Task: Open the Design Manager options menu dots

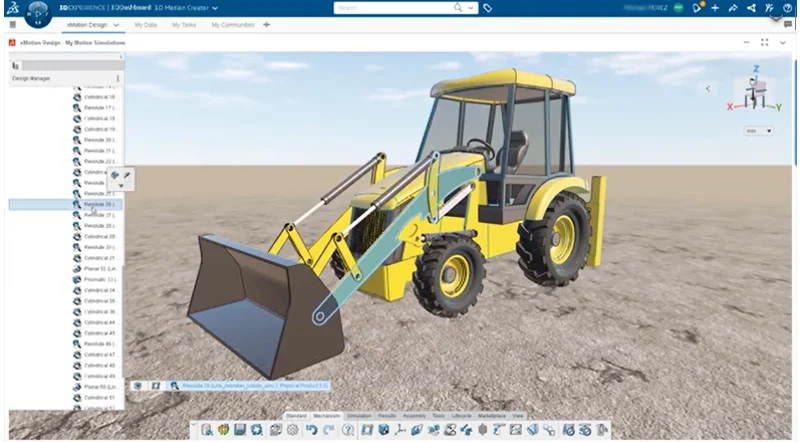Action: click(x=118, y=77)
